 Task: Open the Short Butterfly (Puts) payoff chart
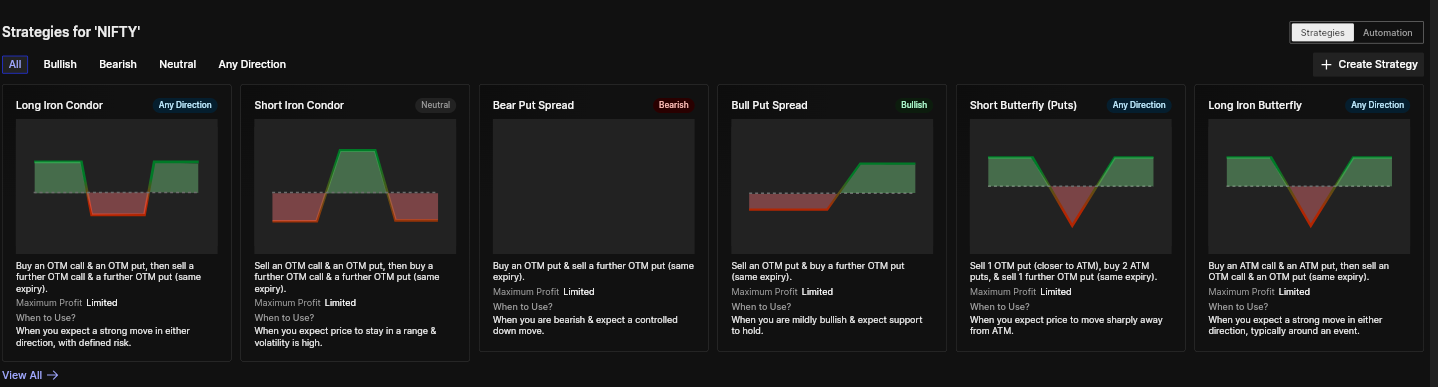[x=1071, y=186]
